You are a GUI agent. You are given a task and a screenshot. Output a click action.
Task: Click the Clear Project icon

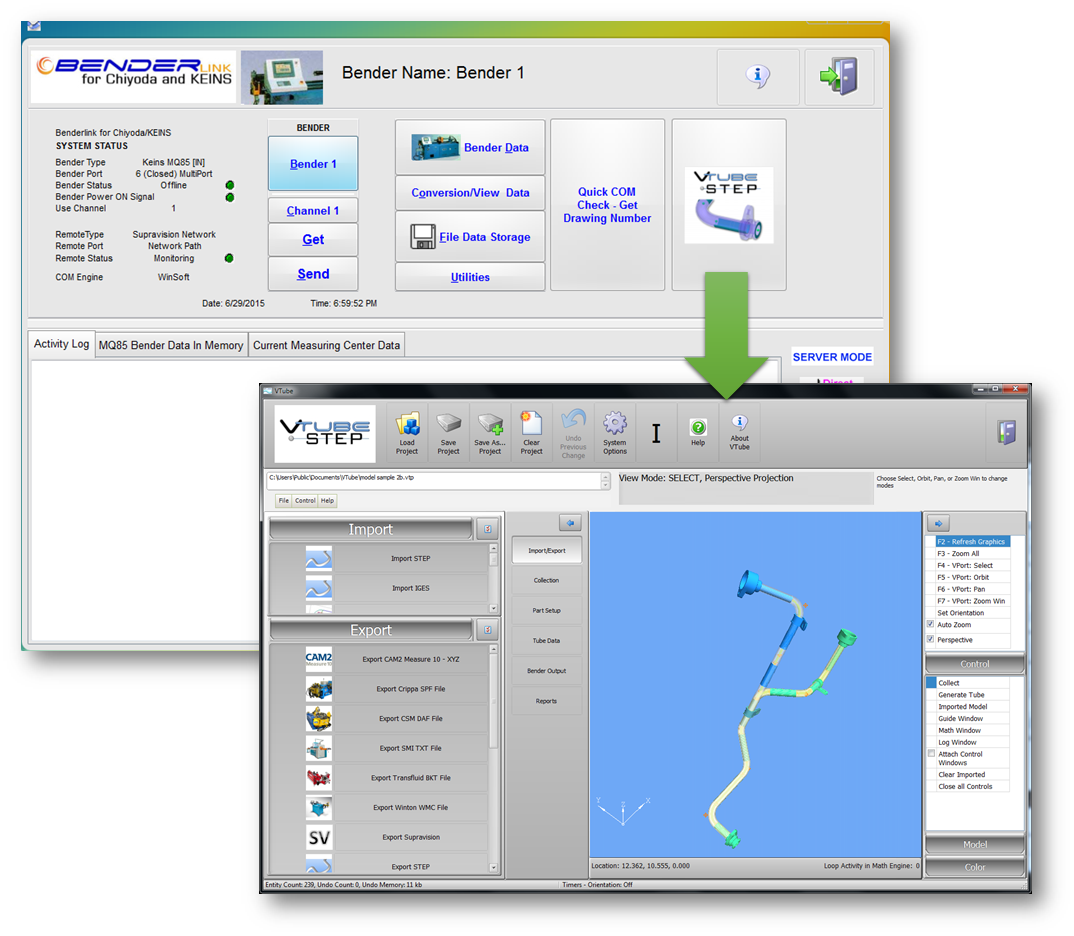tap(531, 425)
